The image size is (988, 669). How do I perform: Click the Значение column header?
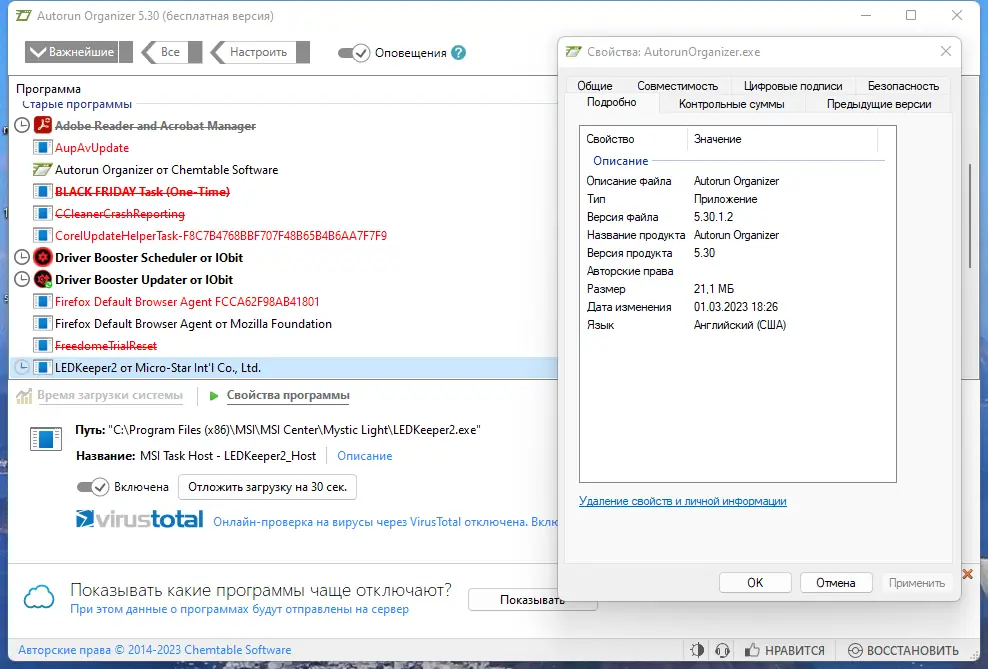(782, 139)
